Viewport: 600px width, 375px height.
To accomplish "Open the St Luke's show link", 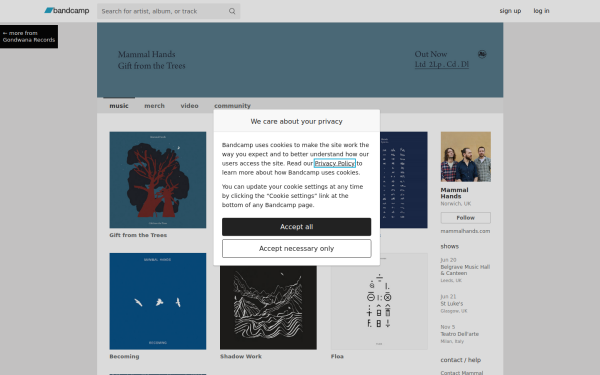I will tap(452, 304).
